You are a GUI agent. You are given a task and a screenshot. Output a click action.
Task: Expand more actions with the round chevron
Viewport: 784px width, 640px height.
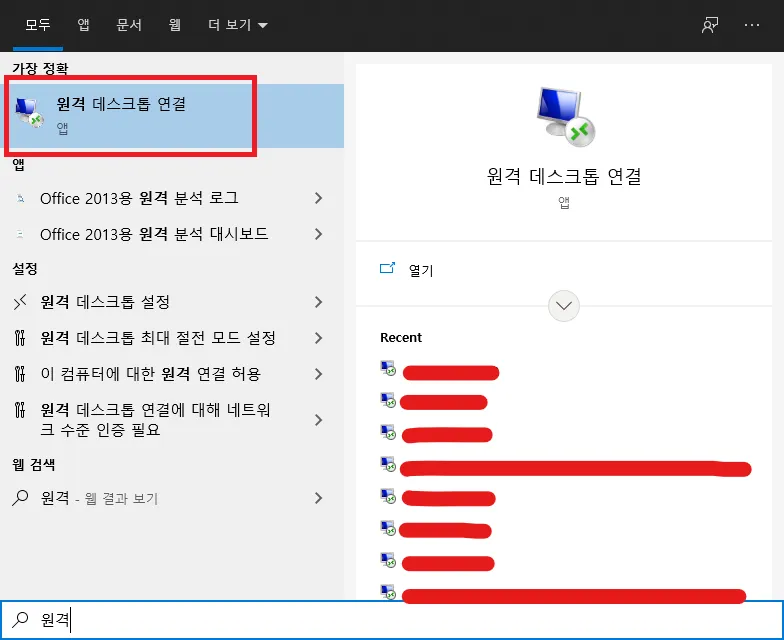coord(564,306)
